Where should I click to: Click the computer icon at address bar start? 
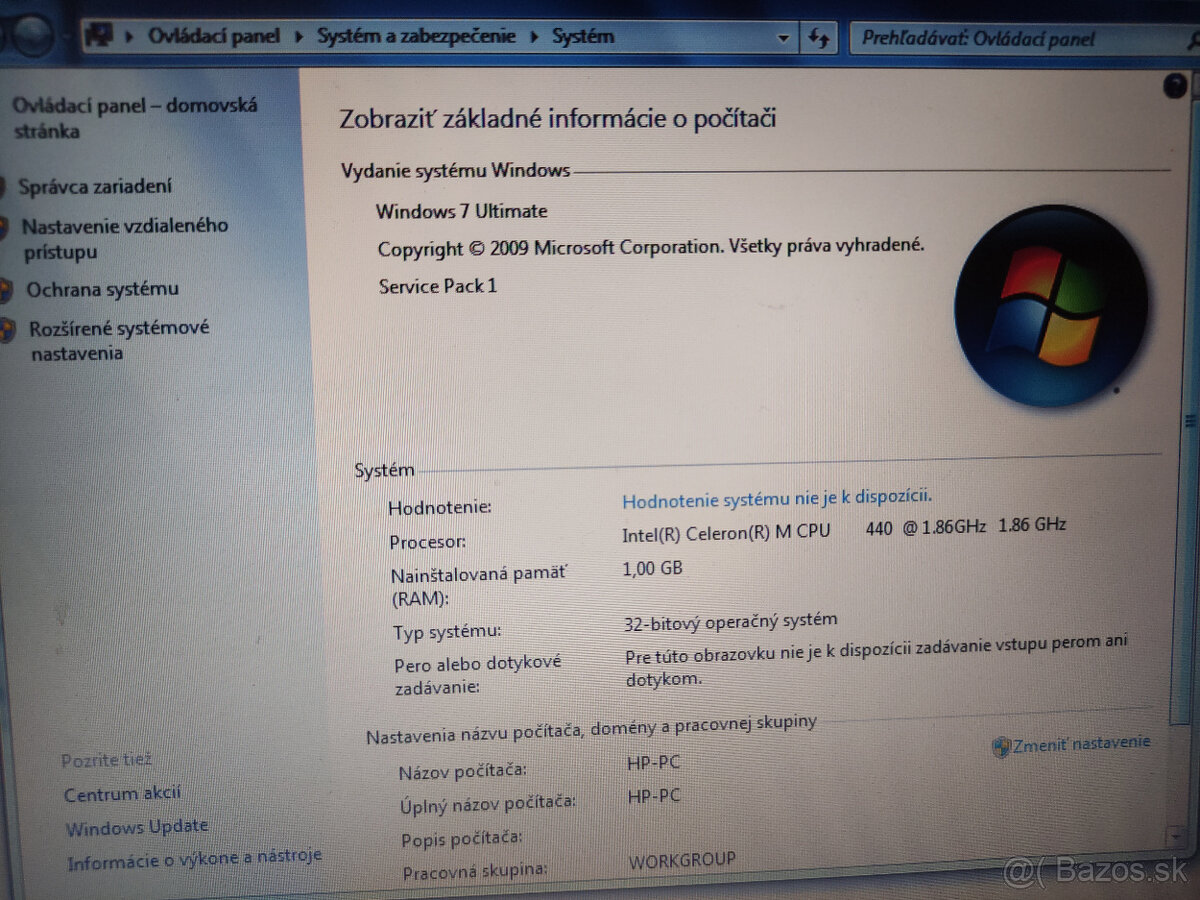(98, 35)
